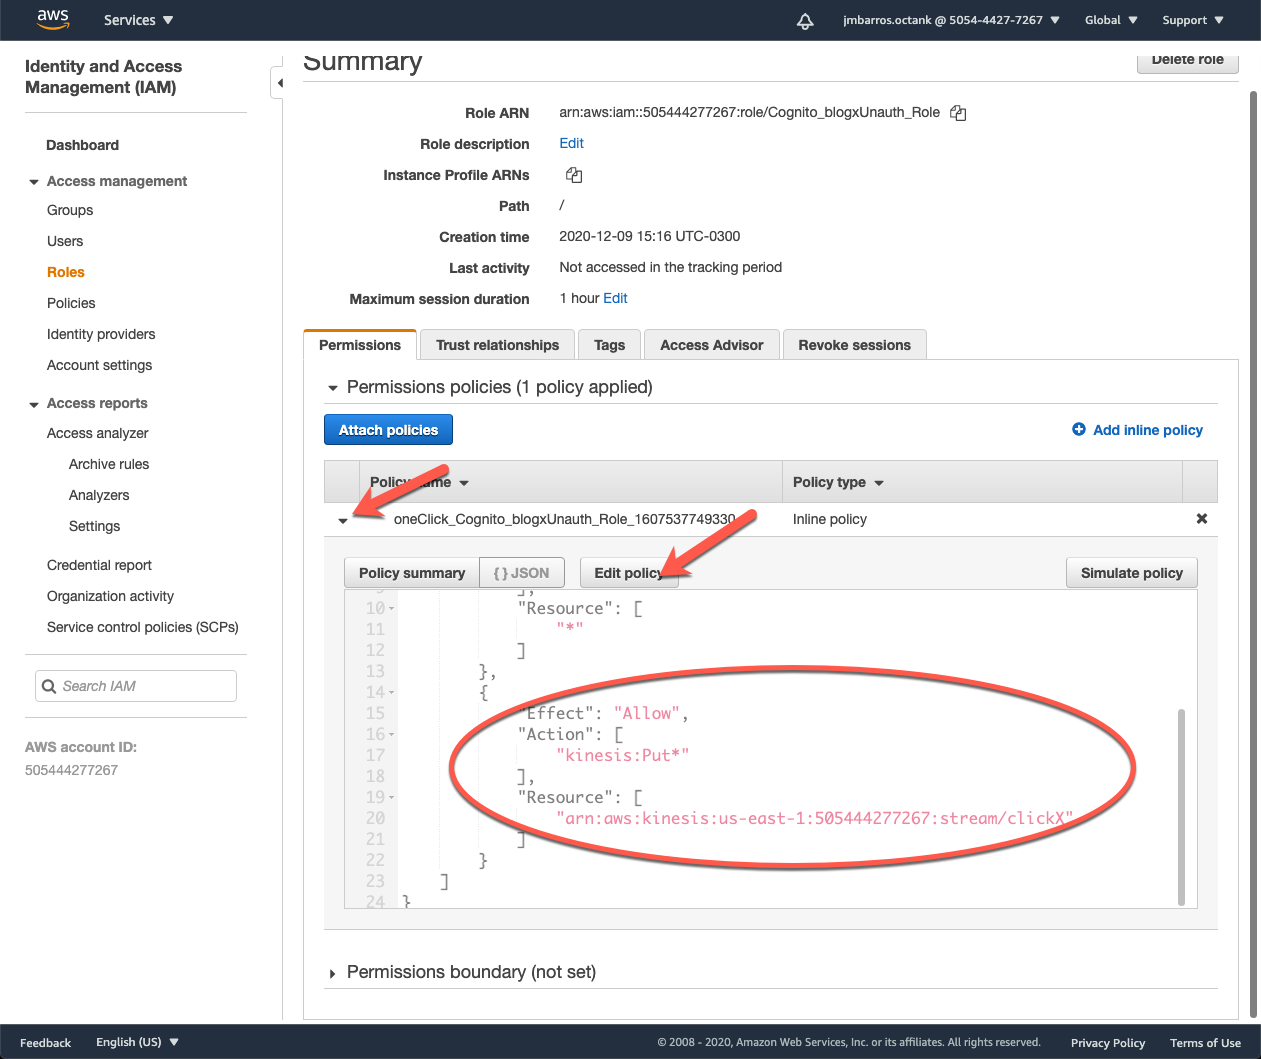The image size is (1261, 1059).
Task: Sort by Policy type column
Action: click(x=838, y=482)
